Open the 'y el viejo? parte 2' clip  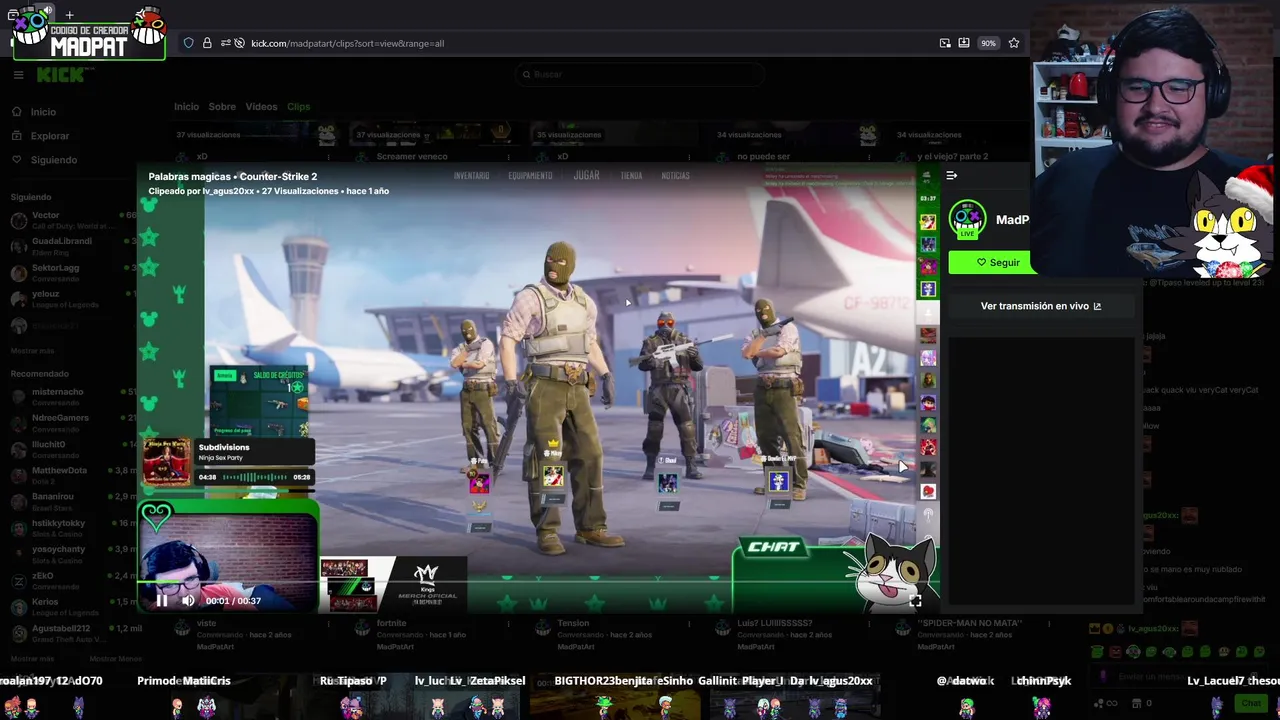[x=953, y=156]
